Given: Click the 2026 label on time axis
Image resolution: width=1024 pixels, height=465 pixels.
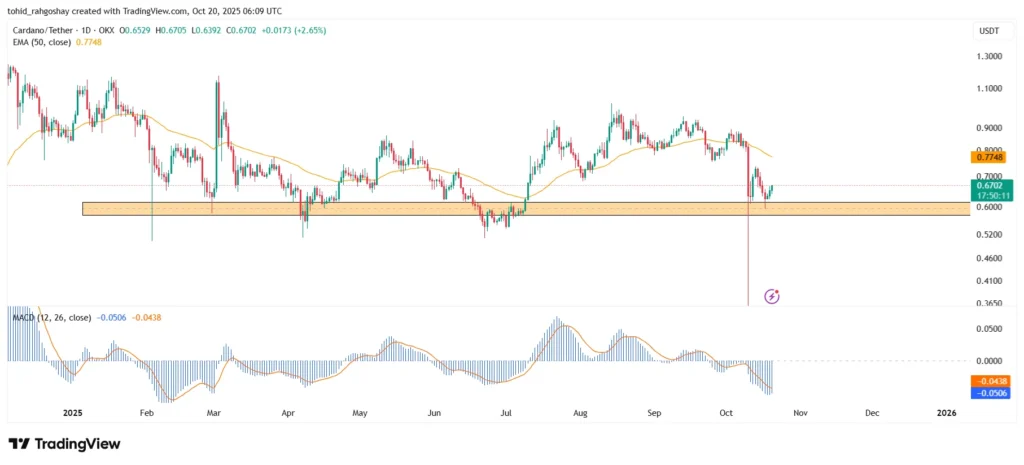Looking at the screenshot, I should (945, 412).
